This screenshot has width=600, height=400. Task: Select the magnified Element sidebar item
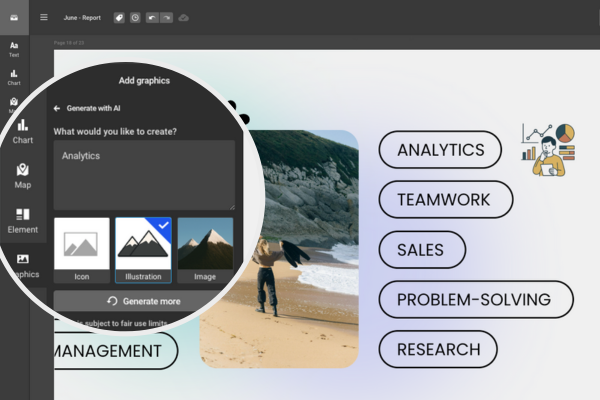point(23,221)
